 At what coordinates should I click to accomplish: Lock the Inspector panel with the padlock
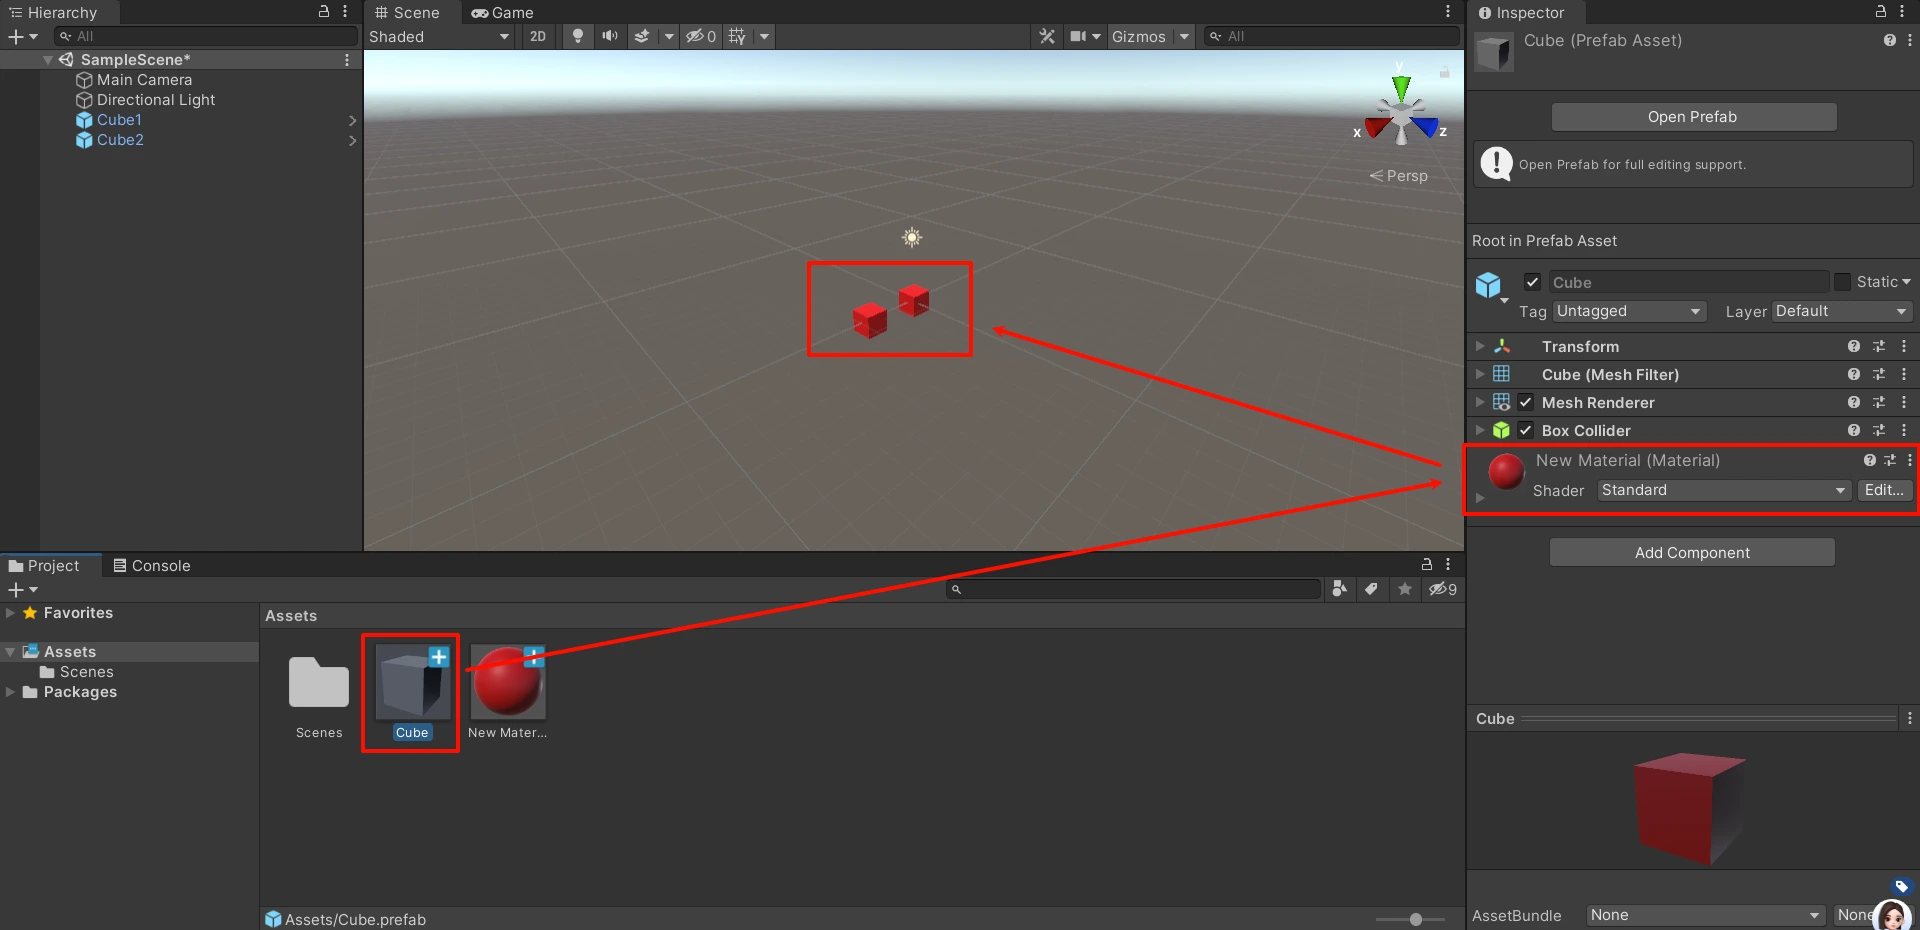1880,12
